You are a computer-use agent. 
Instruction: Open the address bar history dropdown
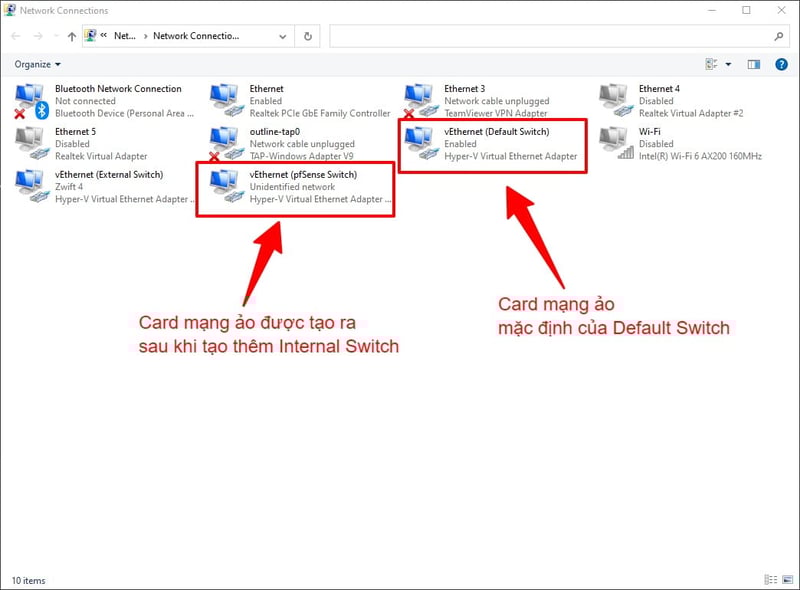281,36
